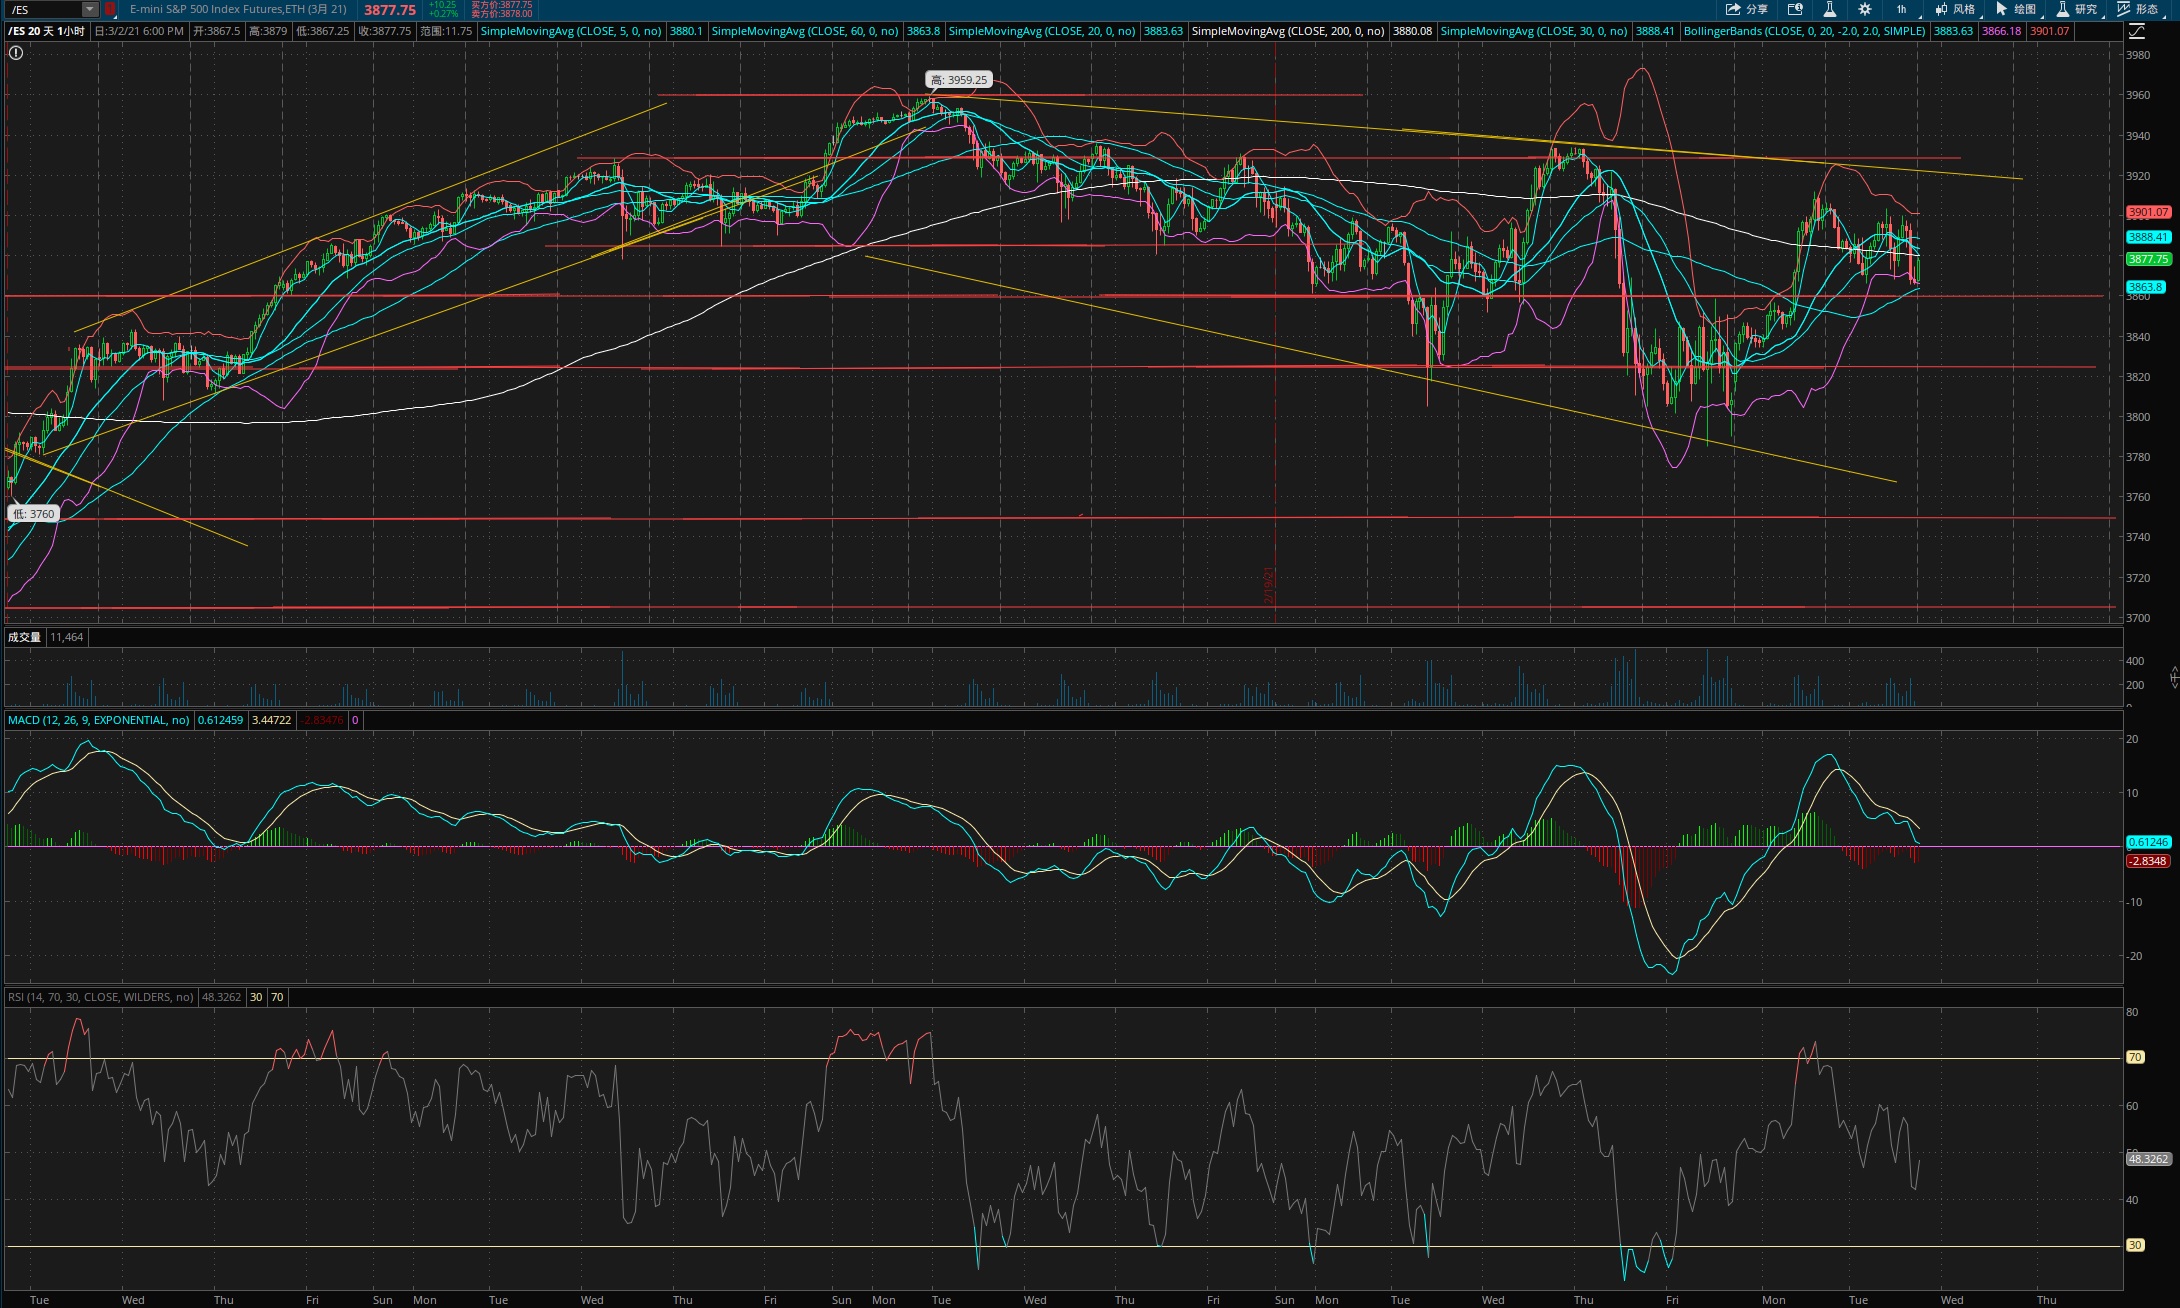Screen dimensions: 2180x1308
Task: Click RSI value 48.3262 in study header
Action: click(221, 997)
